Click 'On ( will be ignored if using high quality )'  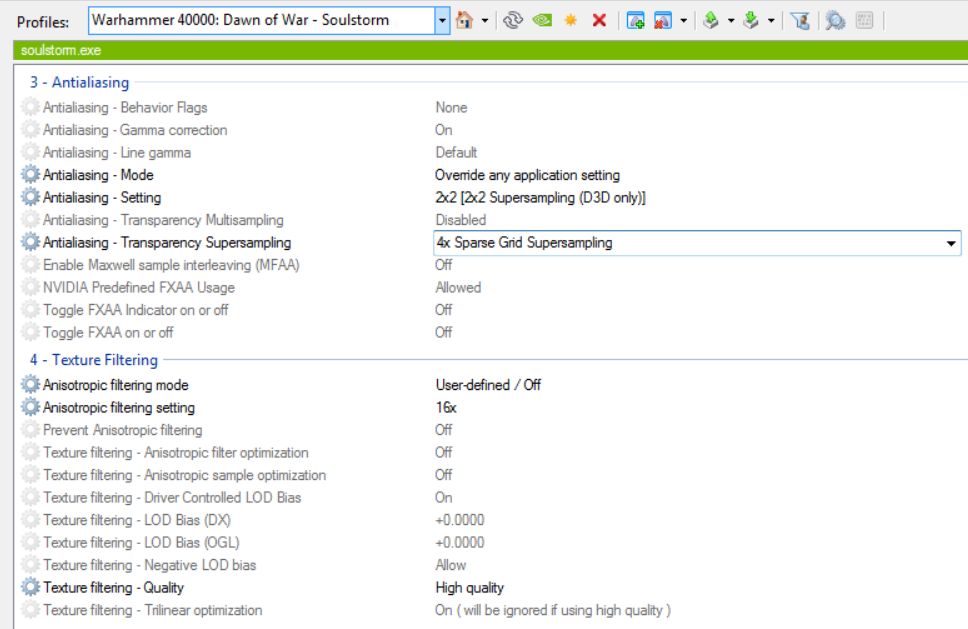point(553,610)
